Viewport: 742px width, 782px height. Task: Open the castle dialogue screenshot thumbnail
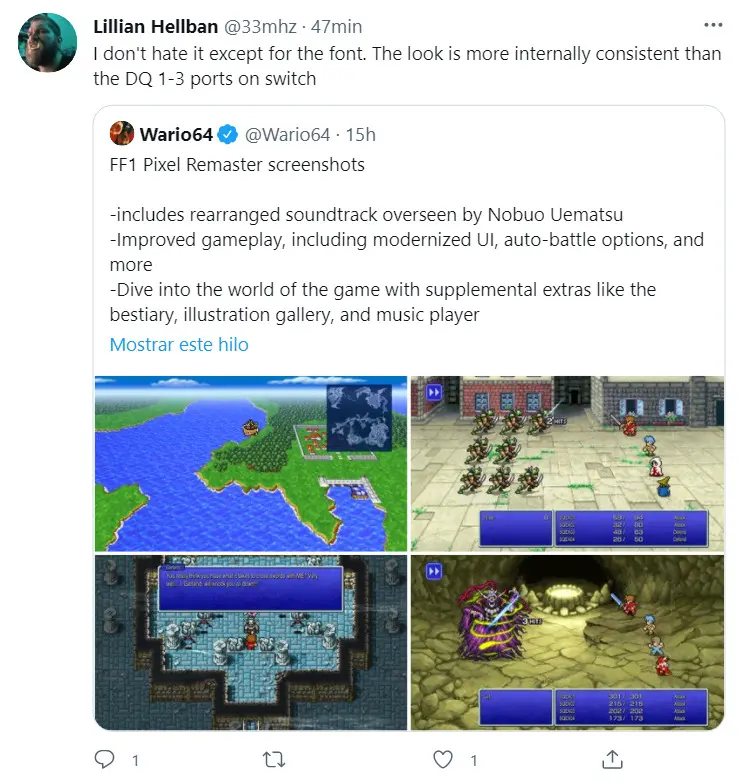pyautogui.click(x=251, y=643)
